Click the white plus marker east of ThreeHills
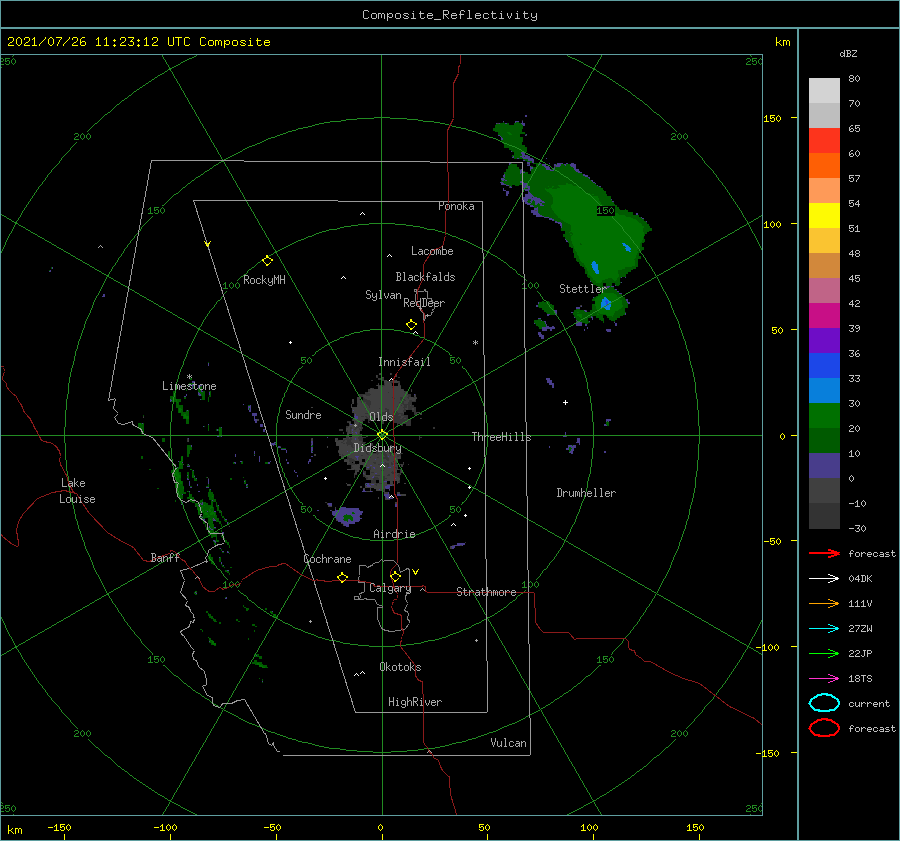The width and height of the screenshot is (900, 841). pyautogui.click(x=565, y=402)
